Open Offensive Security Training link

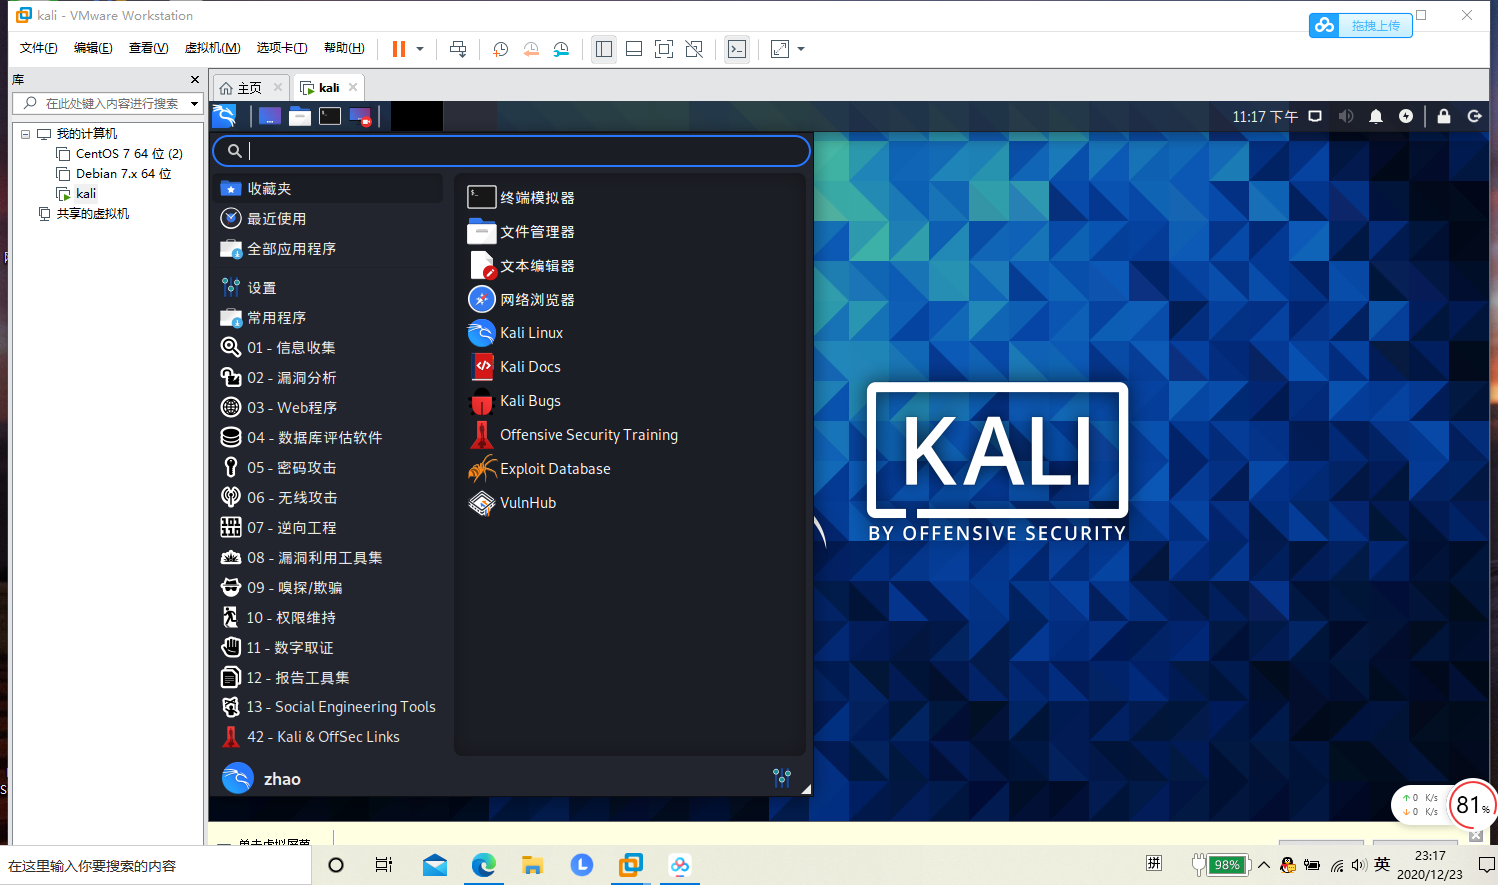point(630,435)
